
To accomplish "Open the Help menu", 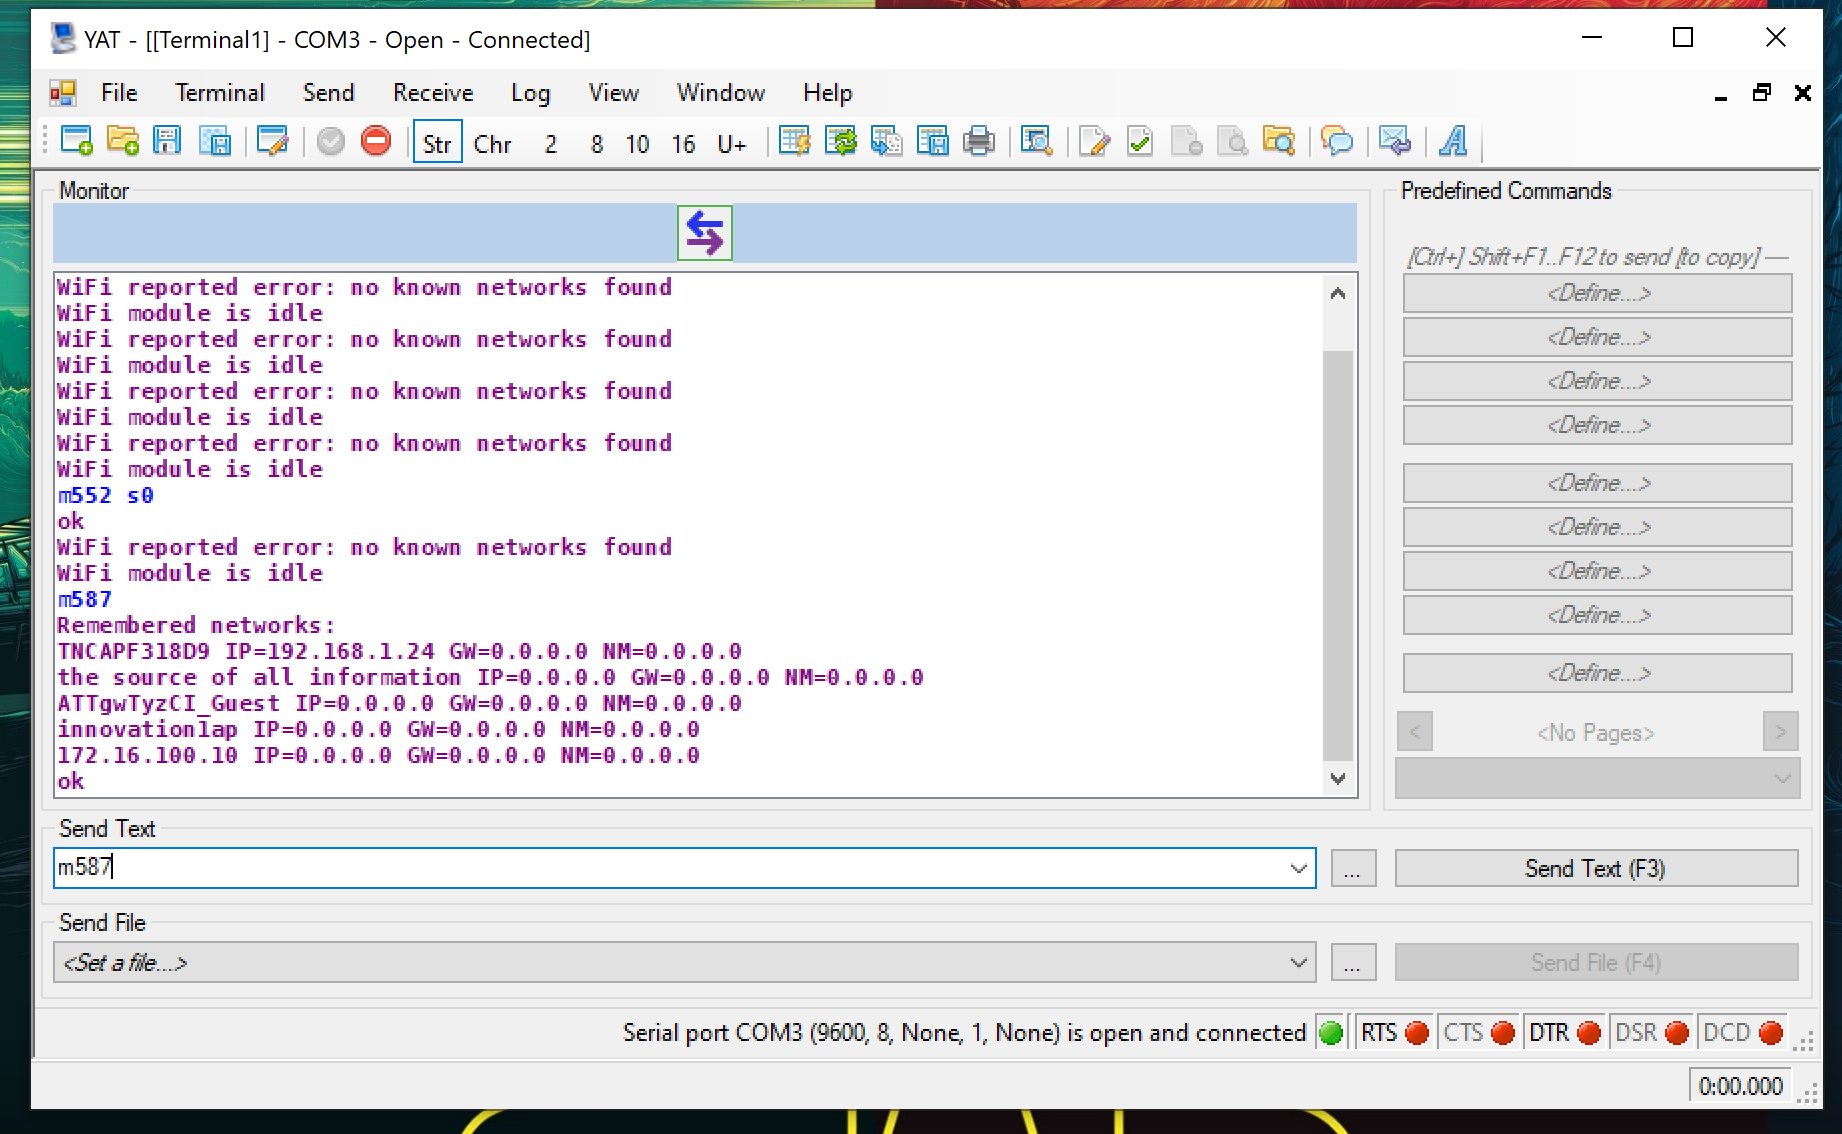I will coord(828,93).
